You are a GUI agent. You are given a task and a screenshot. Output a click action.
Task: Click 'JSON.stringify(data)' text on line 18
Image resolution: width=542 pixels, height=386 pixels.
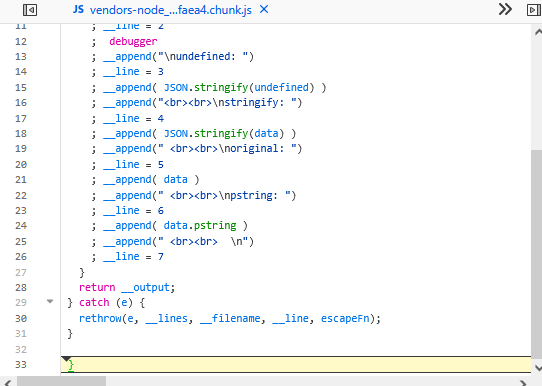pos(224,133)
